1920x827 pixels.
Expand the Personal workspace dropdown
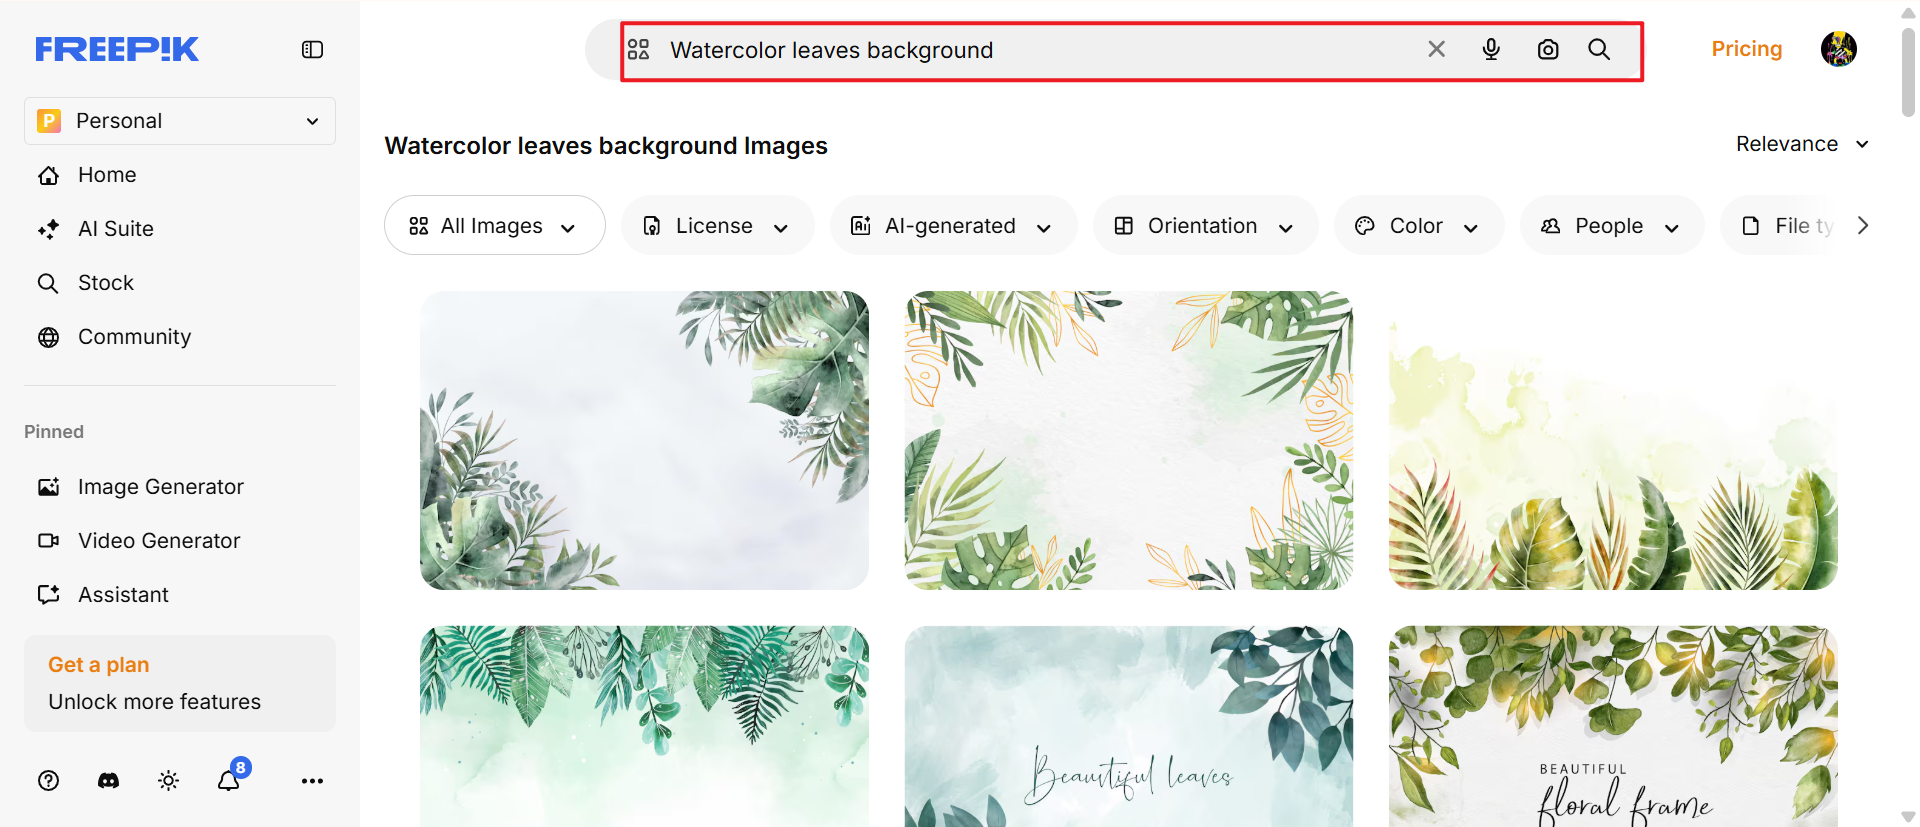click(180, 121)
